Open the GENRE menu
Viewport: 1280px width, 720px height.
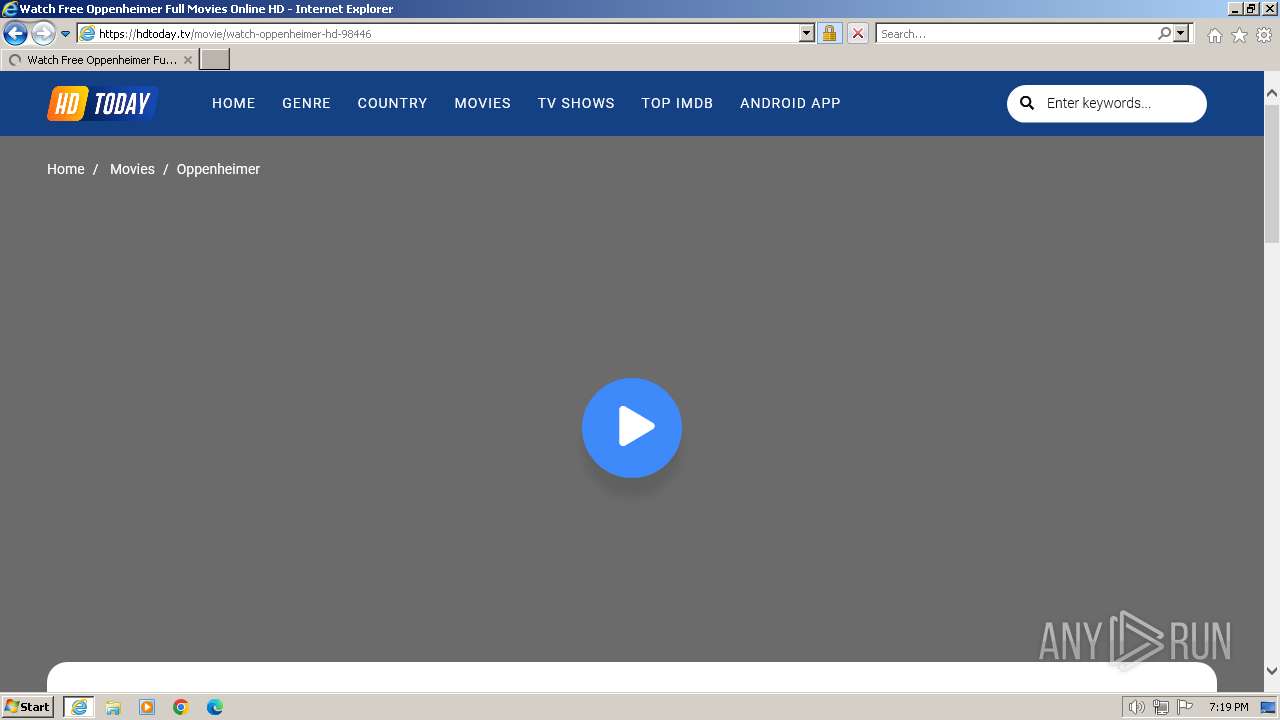306,103
